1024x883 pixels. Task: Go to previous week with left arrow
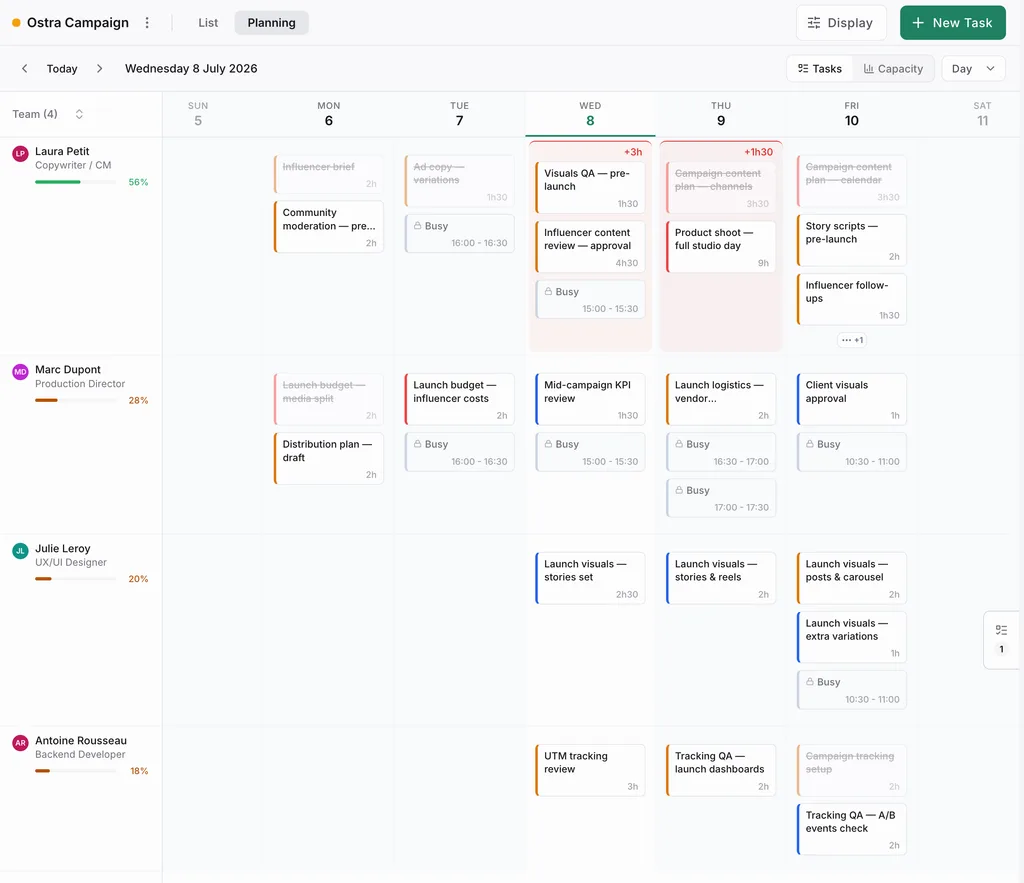click(x=24, y=69)
